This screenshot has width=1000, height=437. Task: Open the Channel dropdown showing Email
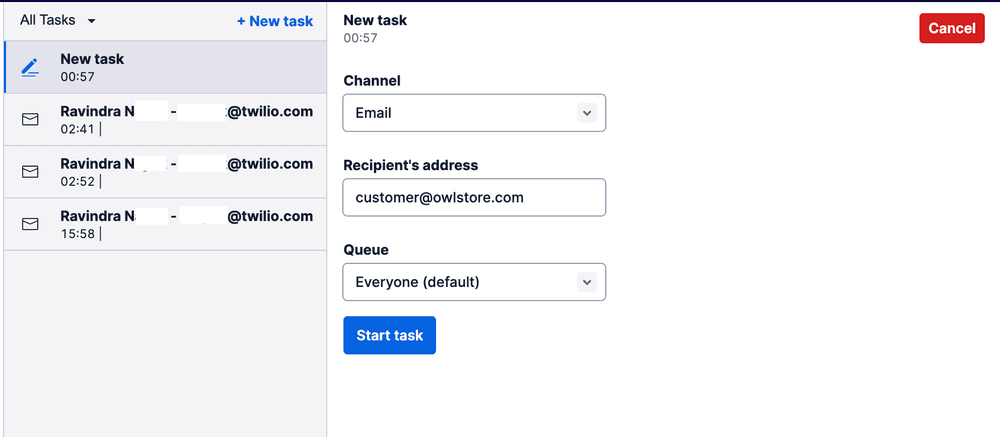(473, 113)
